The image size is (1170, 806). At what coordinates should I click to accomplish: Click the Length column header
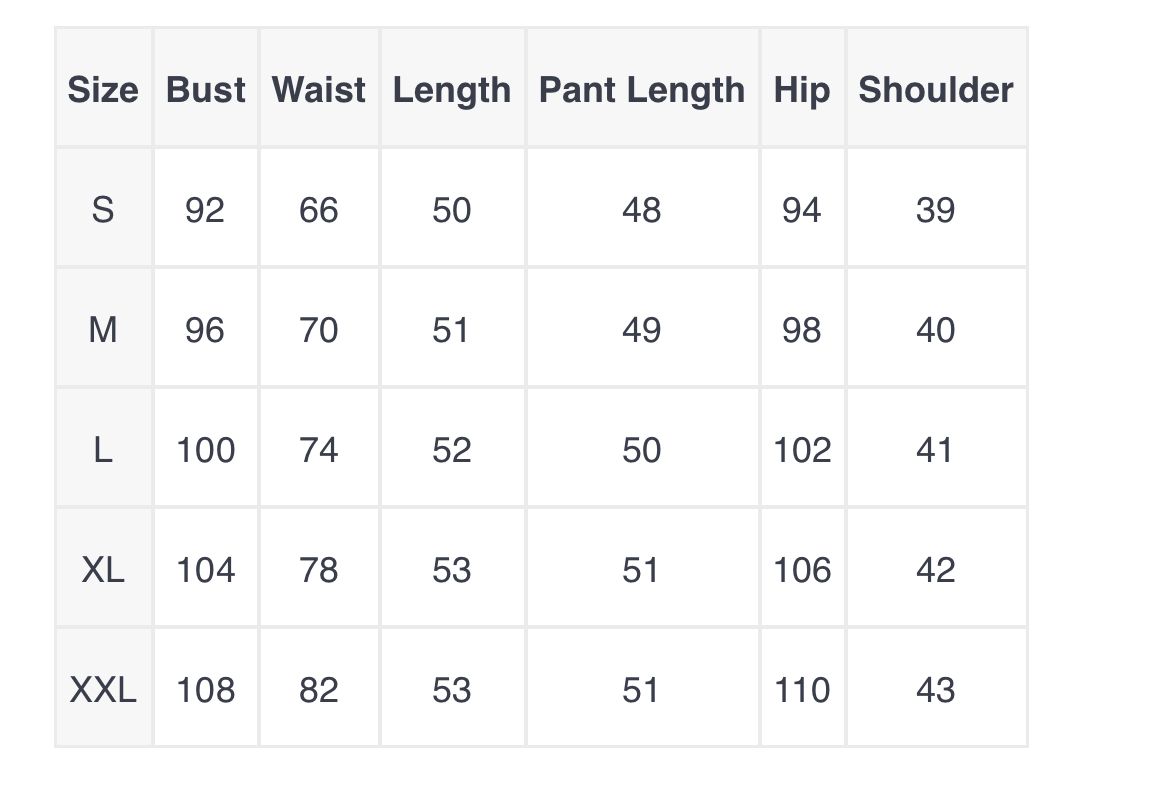pyautogui.click(x=452, y=90)
